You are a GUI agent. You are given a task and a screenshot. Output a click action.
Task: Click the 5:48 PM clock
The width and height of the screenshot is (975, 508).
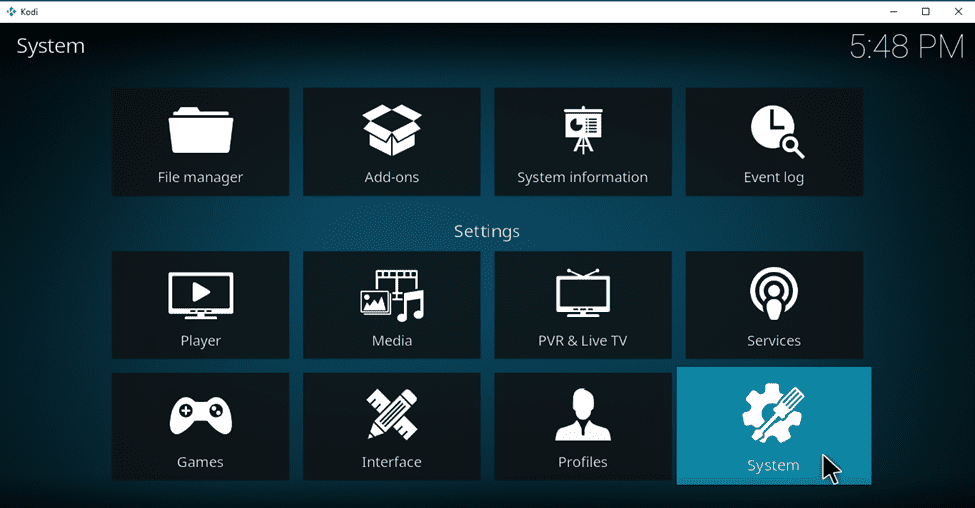[907, 47]
